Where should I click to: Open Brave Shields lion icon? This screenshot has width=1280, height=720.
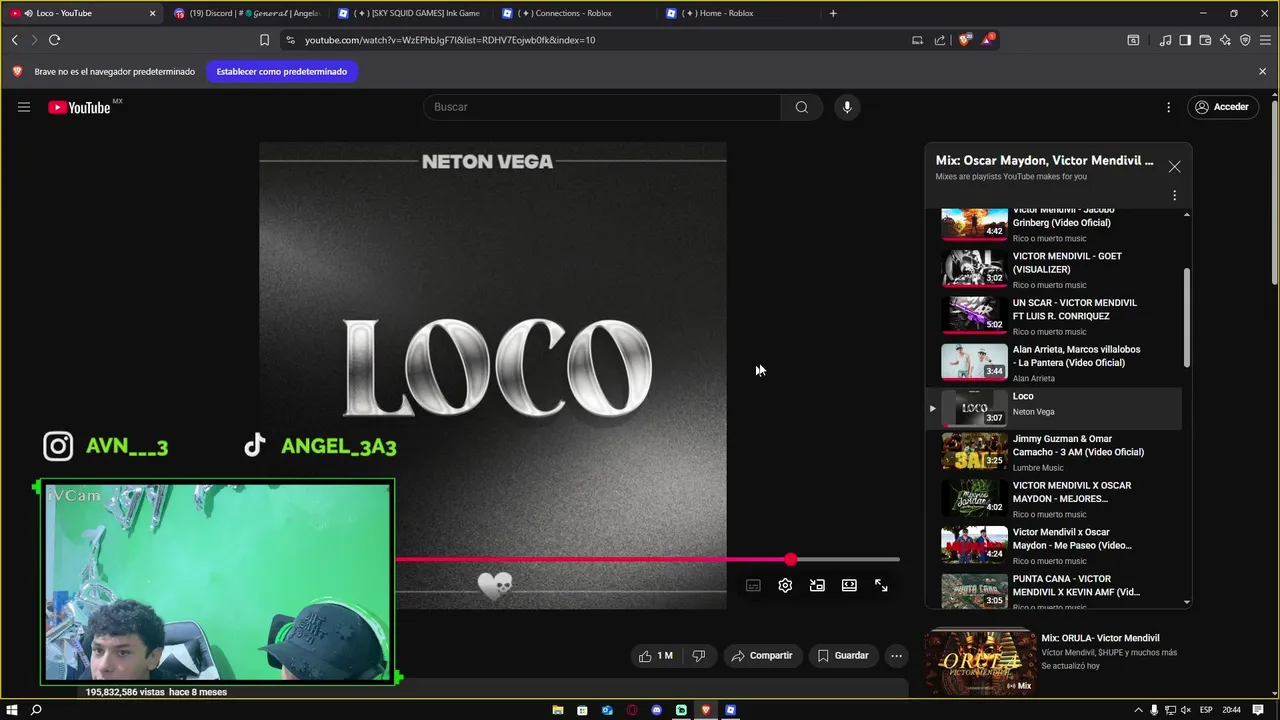click(x=964, y=40)
